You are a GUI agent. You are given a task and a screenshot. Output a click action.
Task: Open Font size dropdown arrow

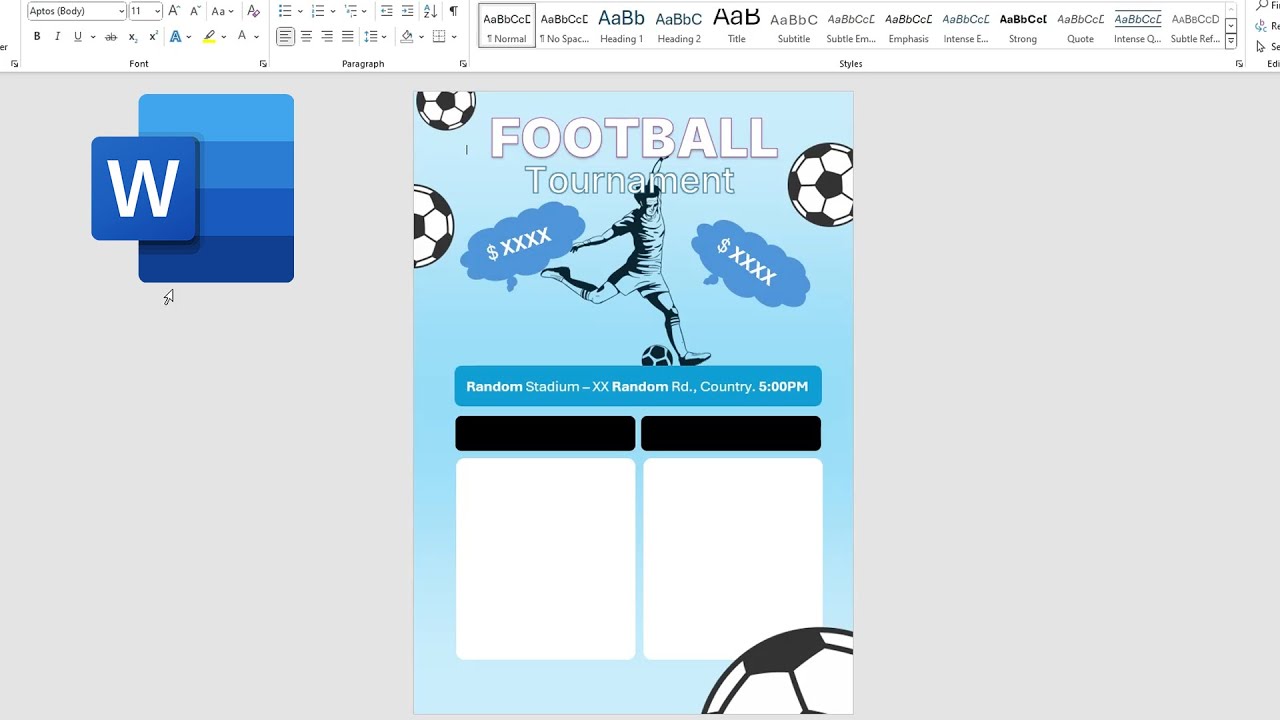[x=157, y=11]
